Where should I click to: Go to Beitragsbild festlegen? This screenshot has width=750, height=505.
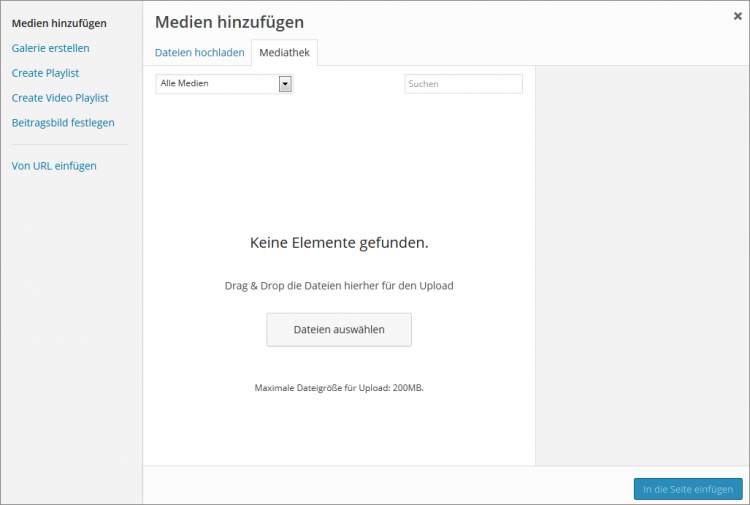click(63, 123)
